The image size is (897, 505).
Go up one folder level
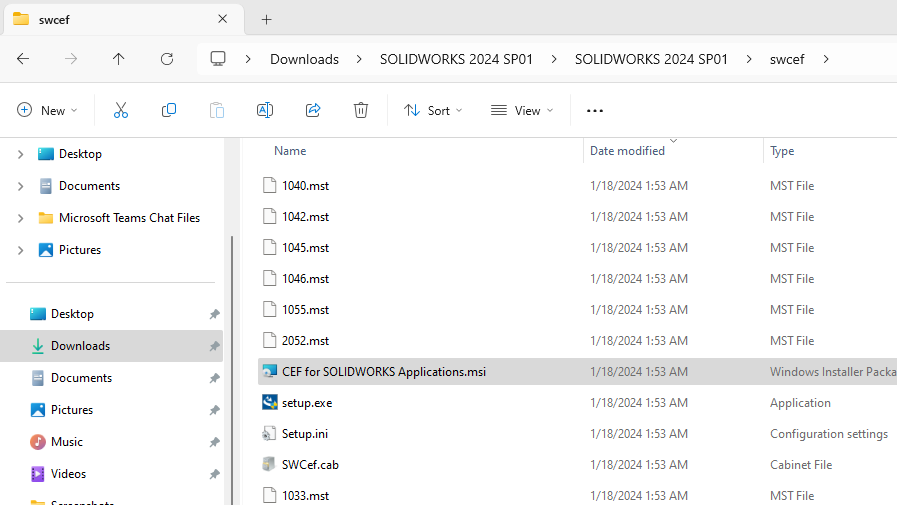(119, 59)
